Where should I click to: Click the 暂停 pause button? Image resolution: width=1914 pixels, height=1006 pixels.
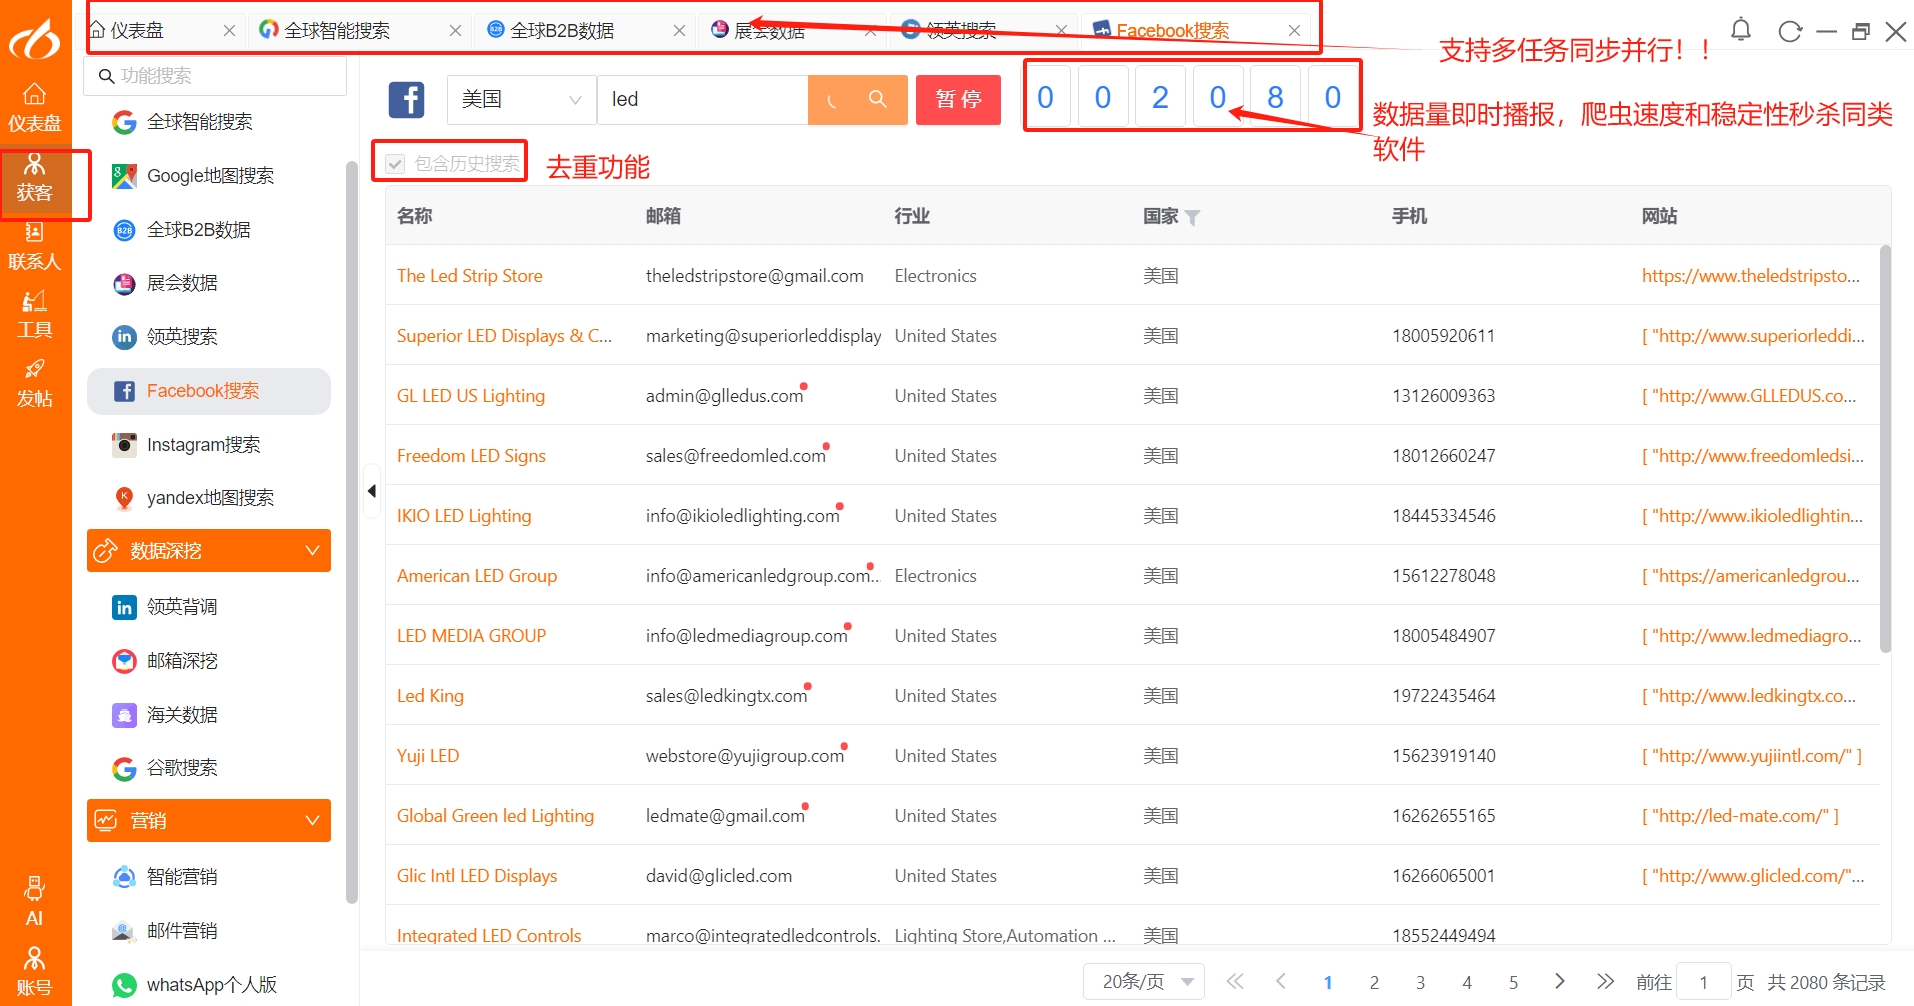pos(958,99)
